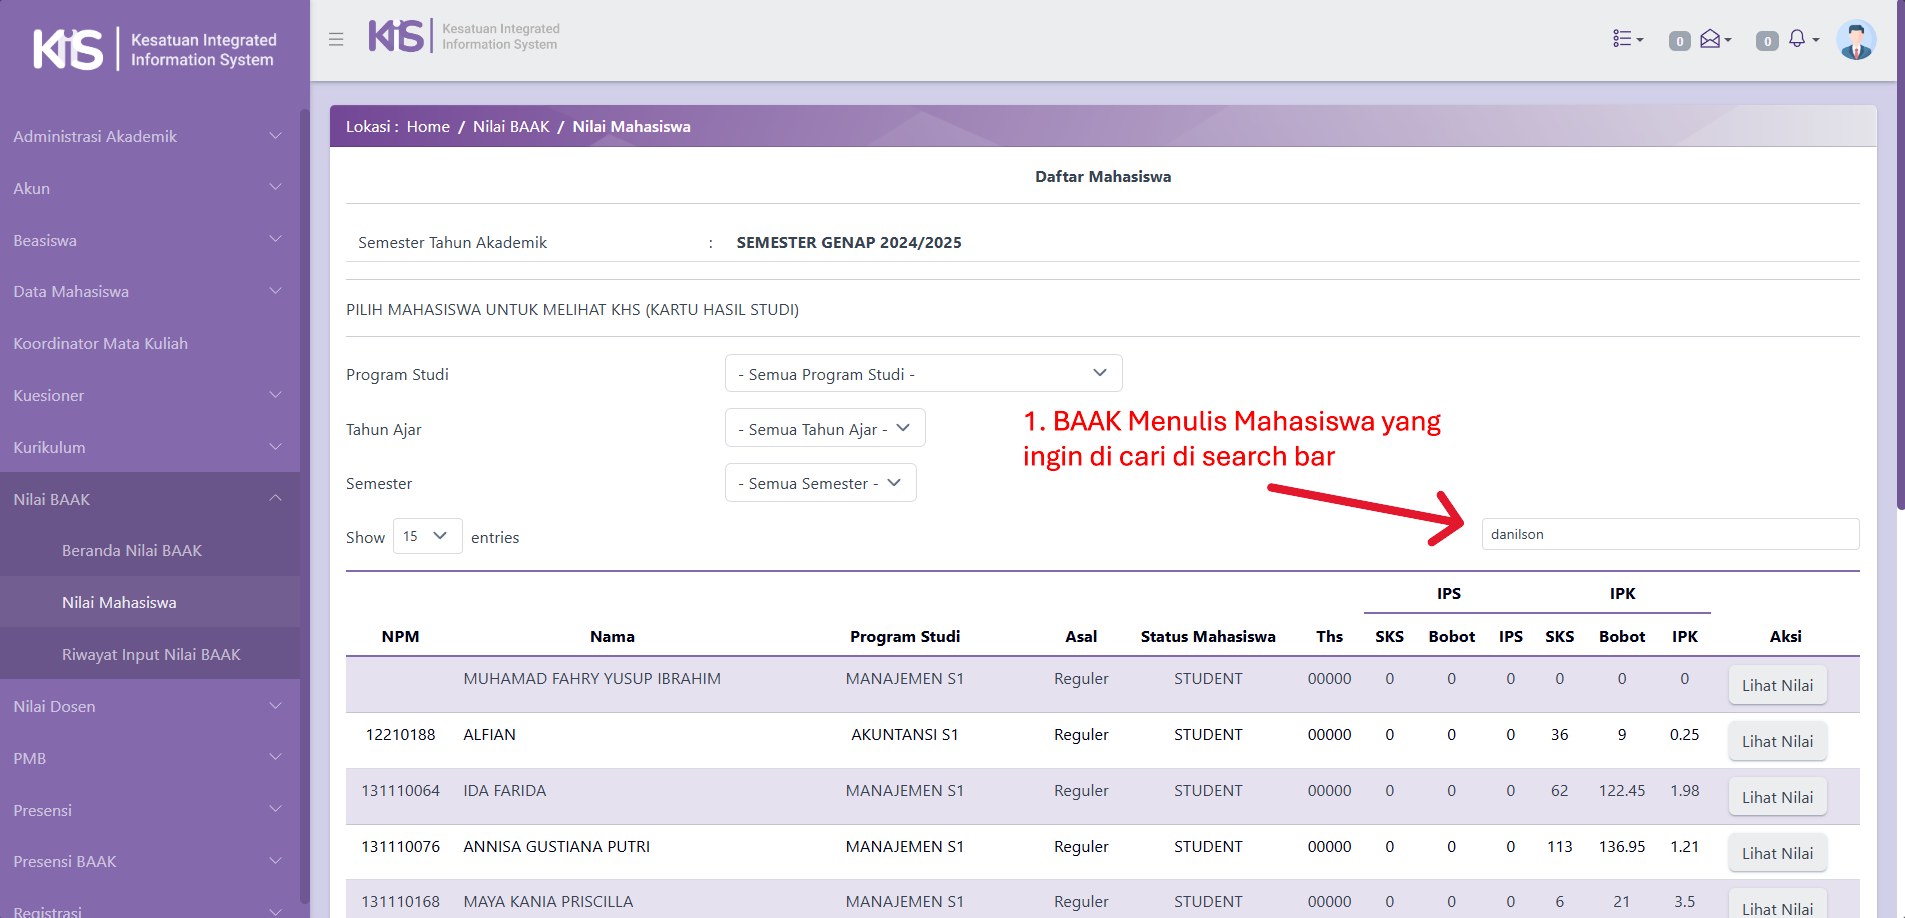Expand the Administrasi Akademik menu
Image resolution: width=1905 pixels, height=918 pixels.
click(x=150, y=136)
